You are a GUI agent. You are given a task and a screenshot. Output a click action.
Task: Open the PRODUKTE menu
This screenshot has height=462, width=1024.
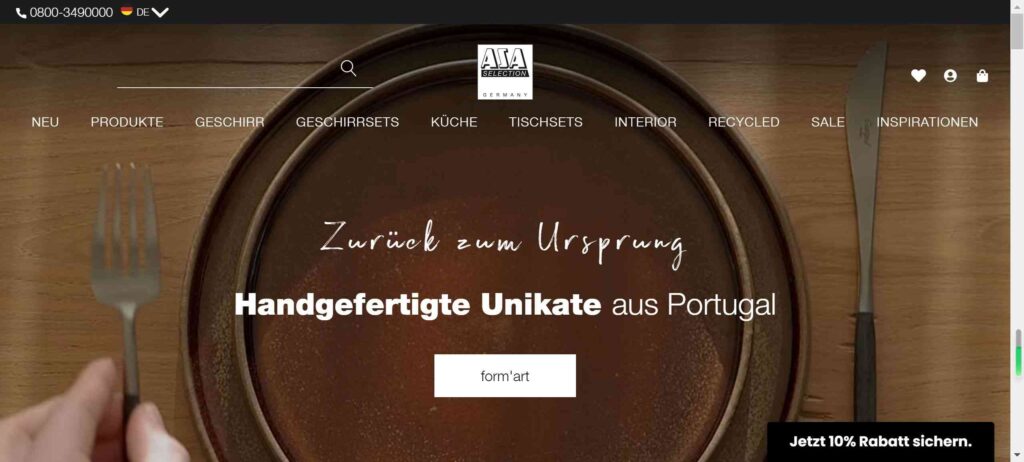[127, 122]
